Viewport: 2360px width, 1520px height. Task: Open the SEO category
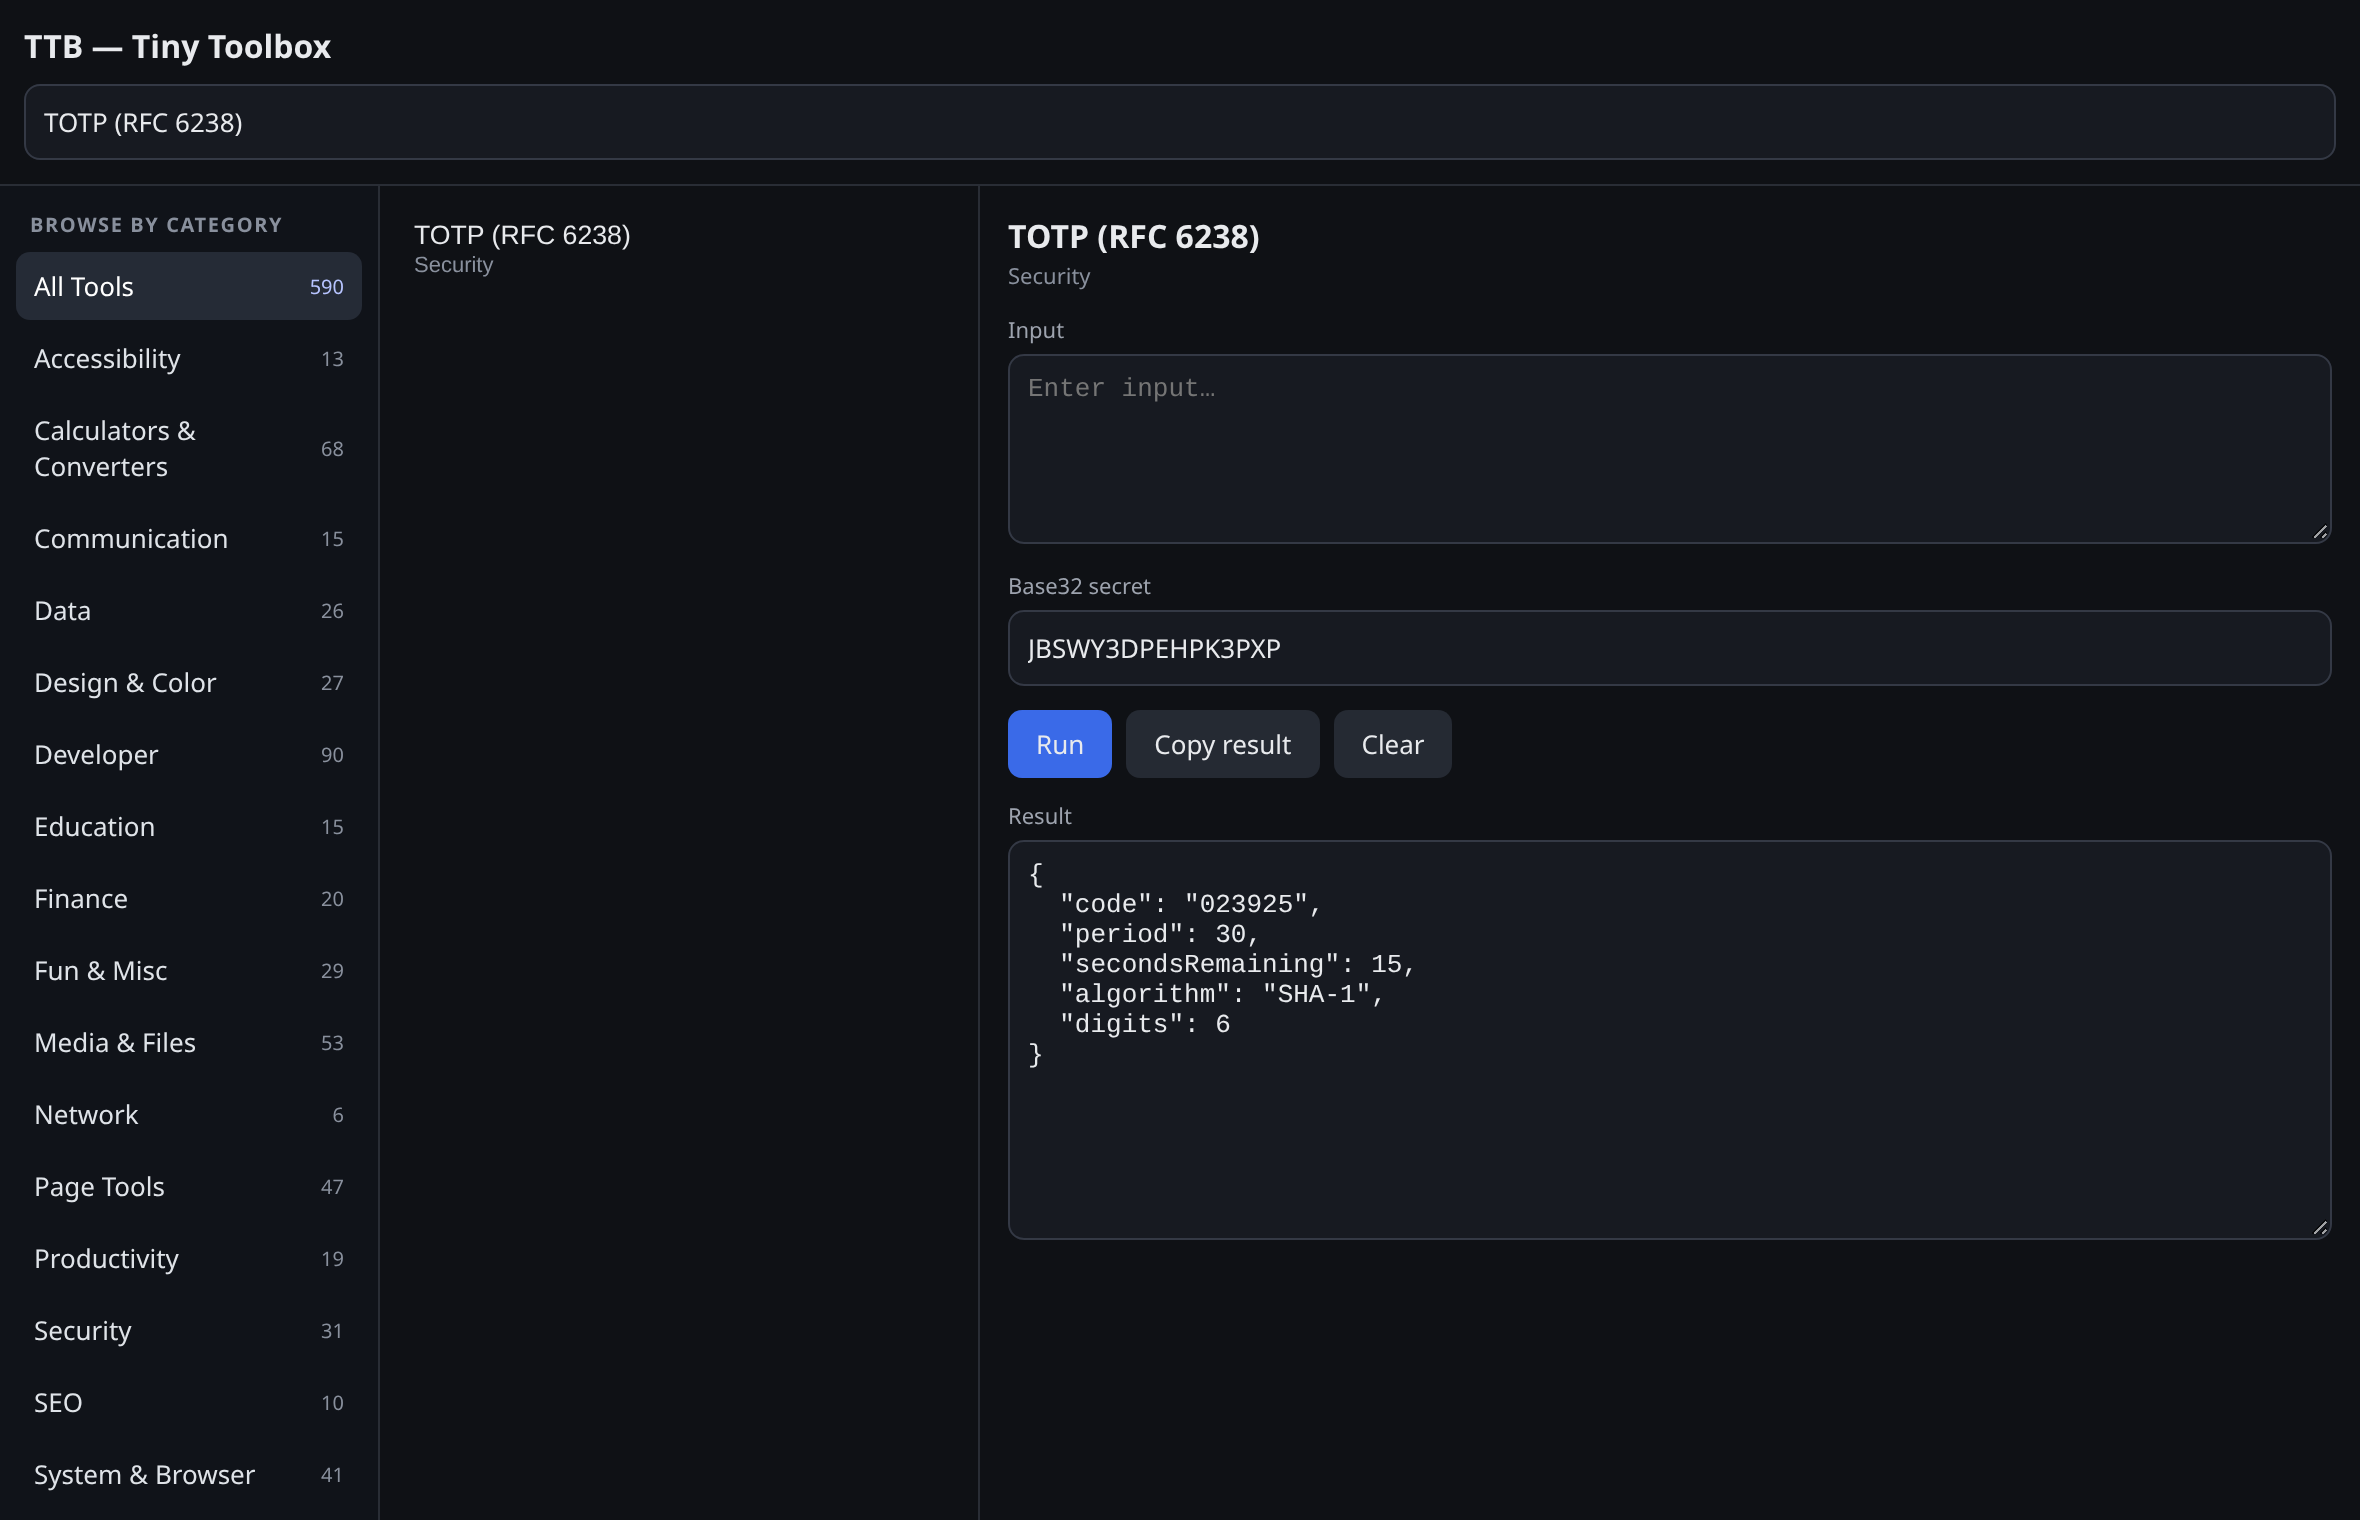pos(189,1402)
